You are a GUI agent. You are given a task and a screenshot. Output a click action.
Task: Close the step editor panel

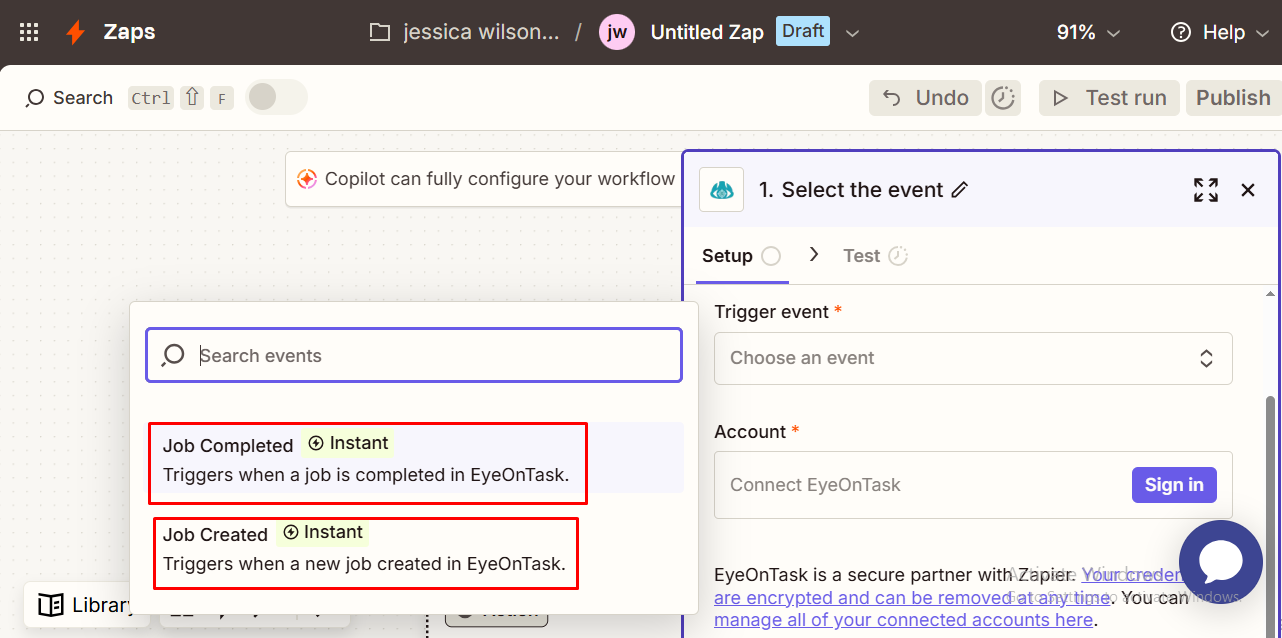pos(1248,190)
